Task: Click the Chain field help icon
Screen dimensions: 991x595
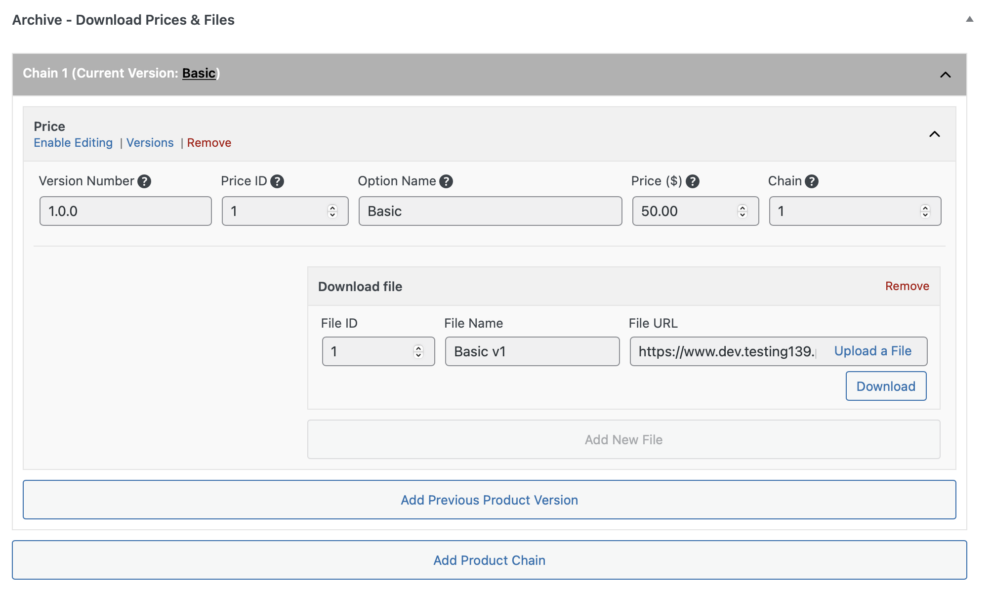Action: [812, 181]
